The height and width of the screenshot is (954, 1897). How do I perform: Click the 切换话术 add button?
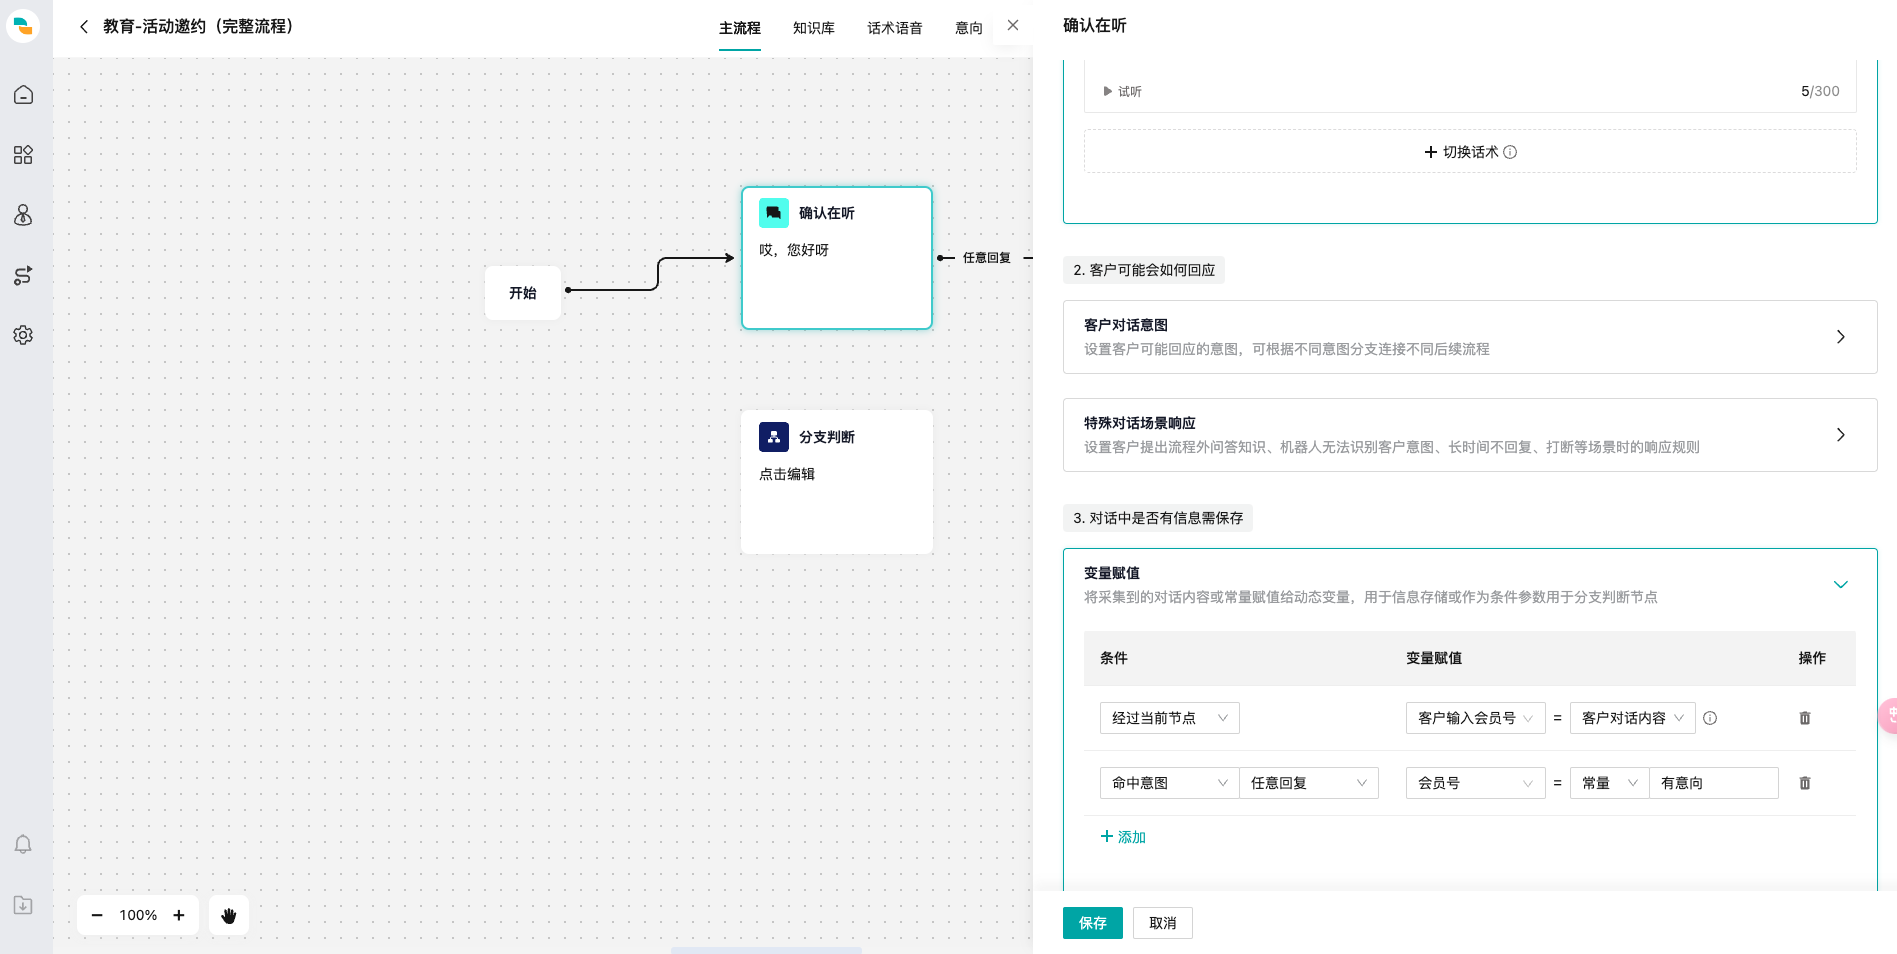click(x=1470, y=151)
